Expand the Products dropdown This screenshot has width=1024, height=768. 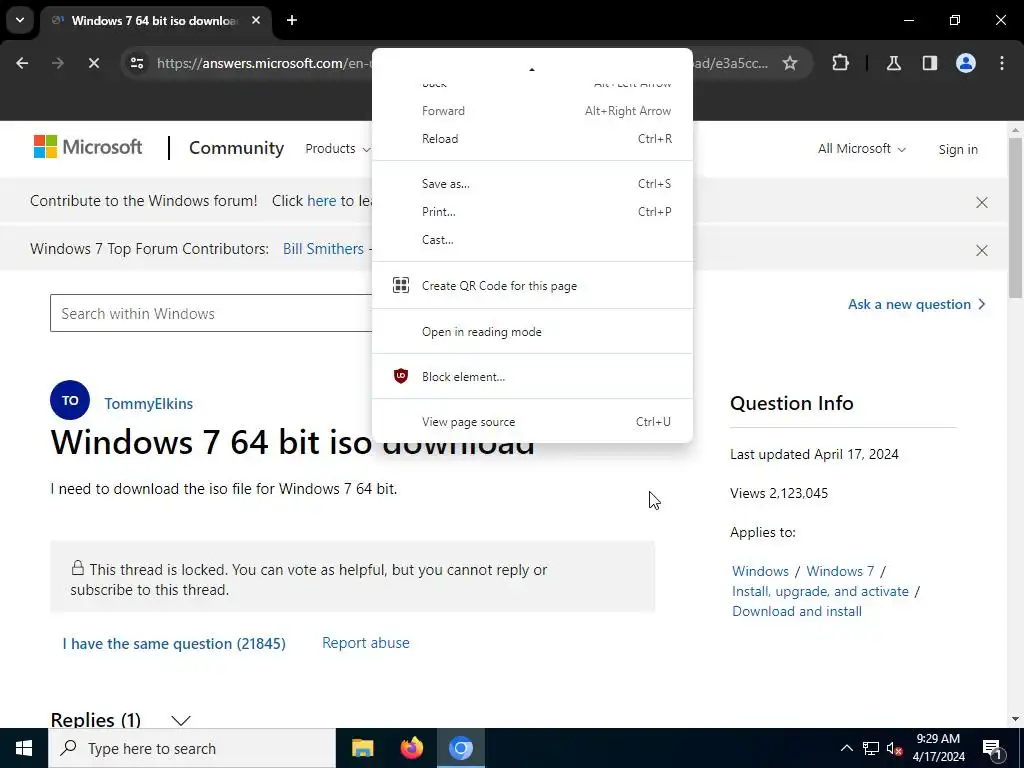click(337, 149)
